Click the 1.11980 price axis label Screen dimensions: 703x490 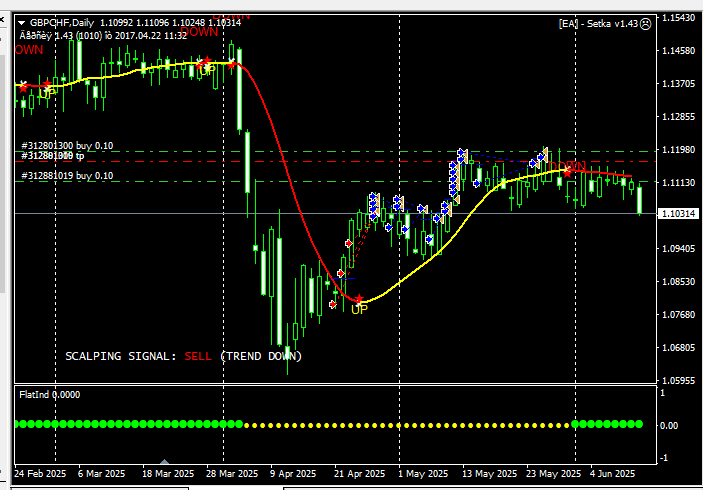tap(679, 150)
